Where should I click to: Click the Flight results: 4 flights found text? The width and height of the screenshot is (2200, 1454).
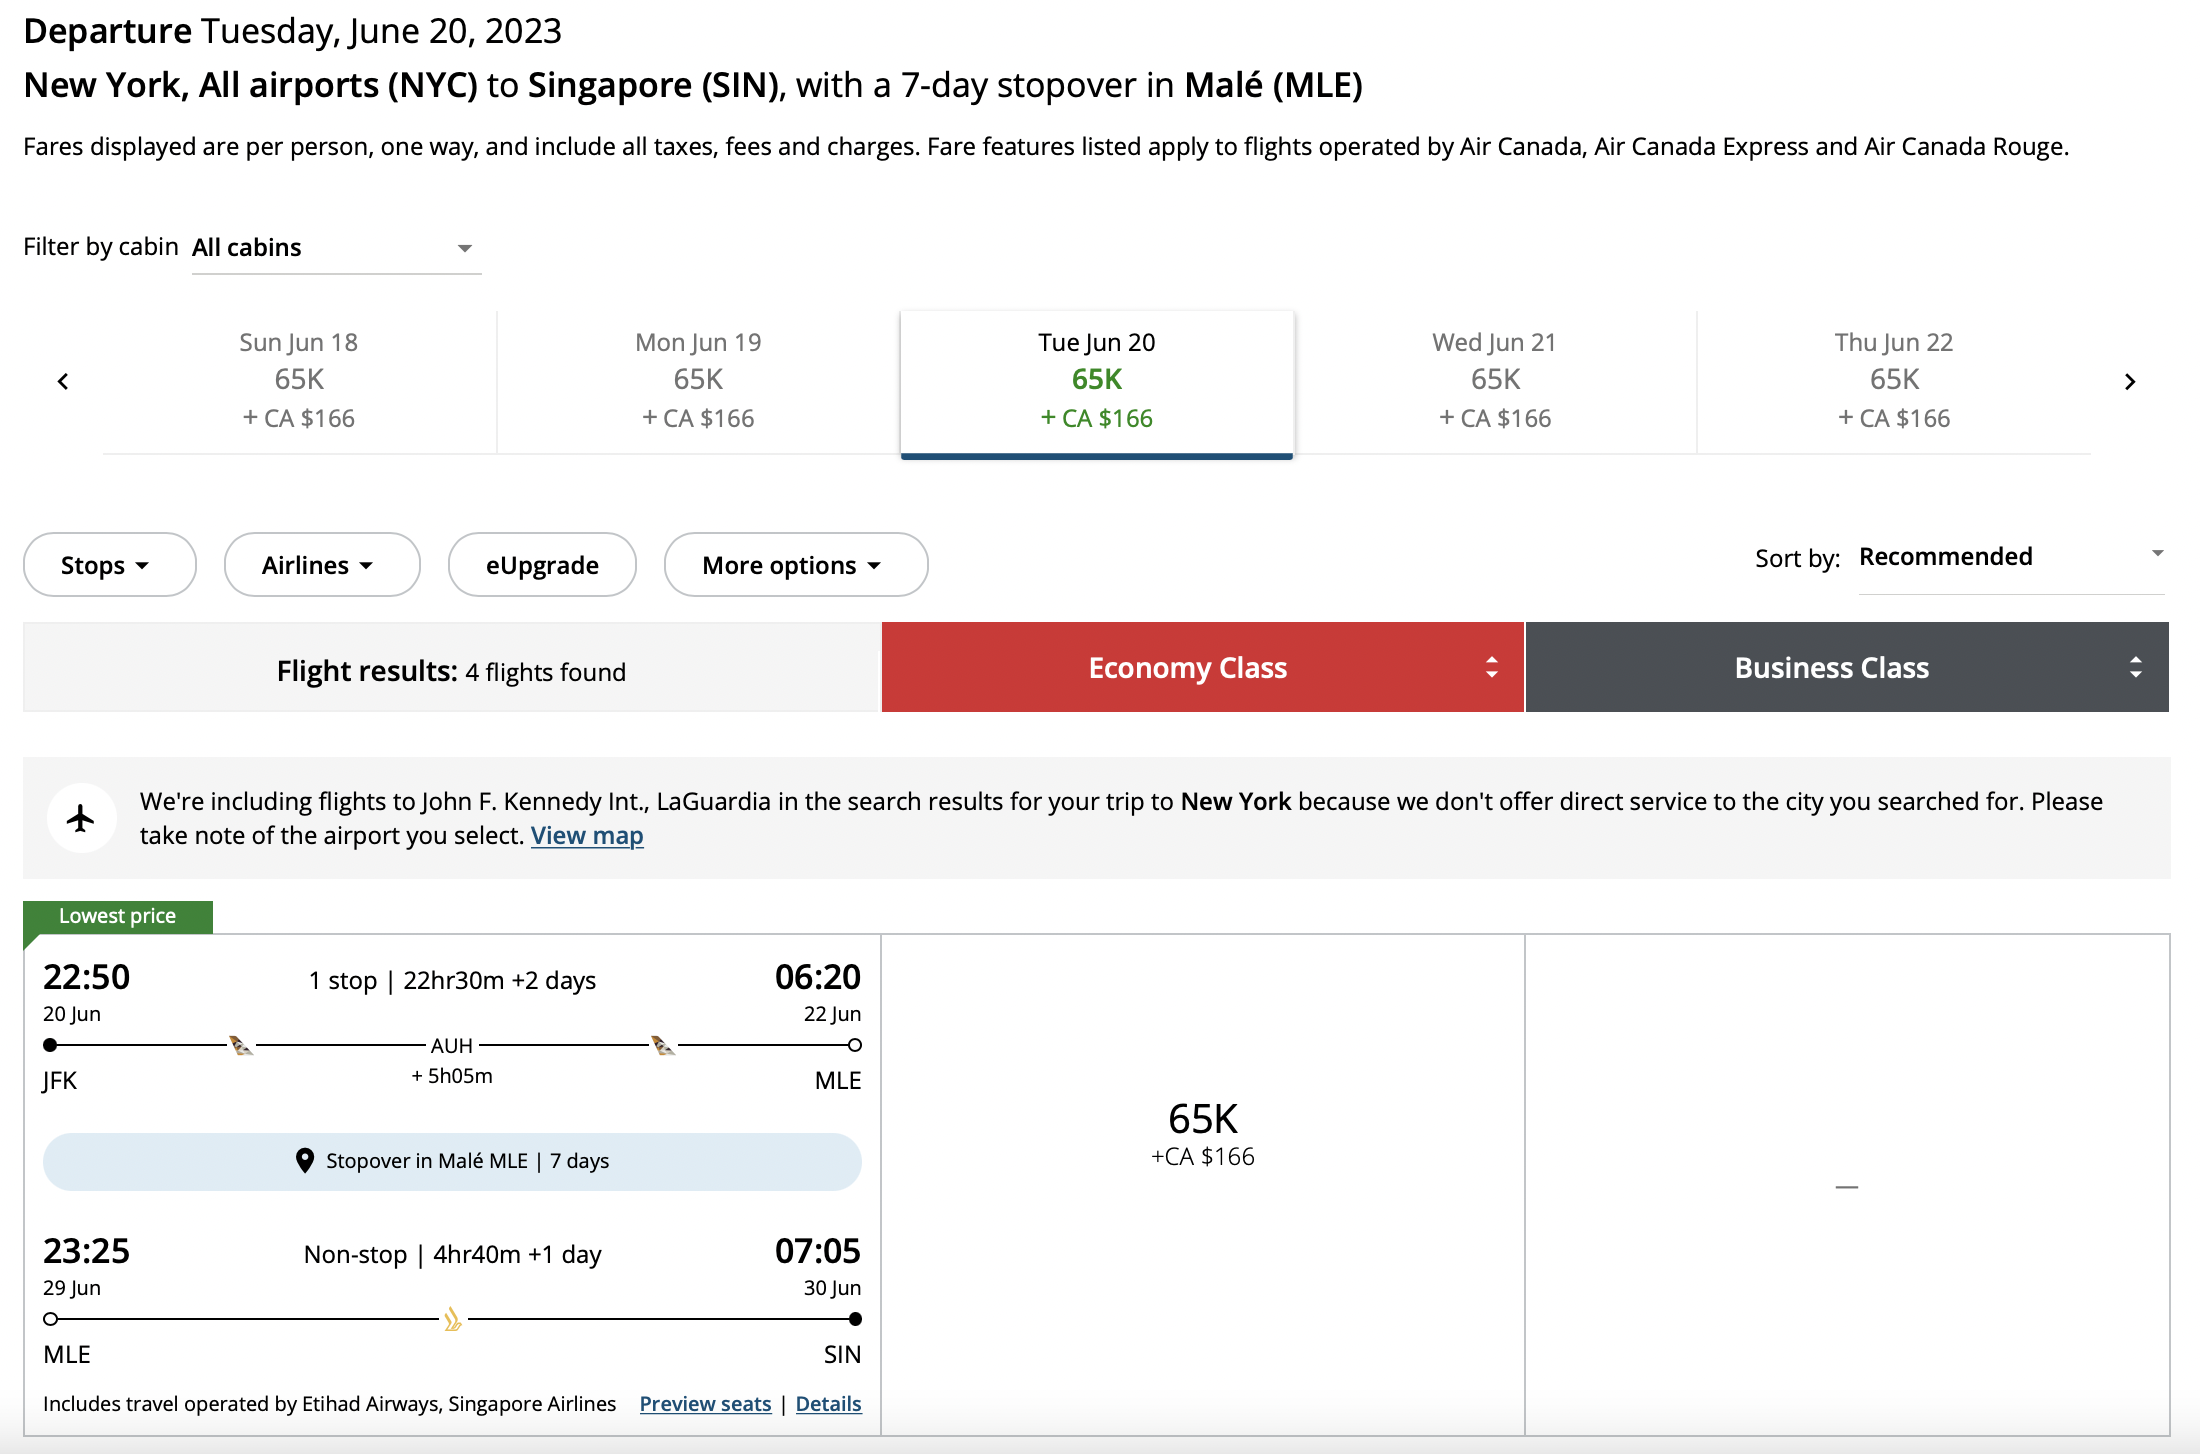[451, 671]
